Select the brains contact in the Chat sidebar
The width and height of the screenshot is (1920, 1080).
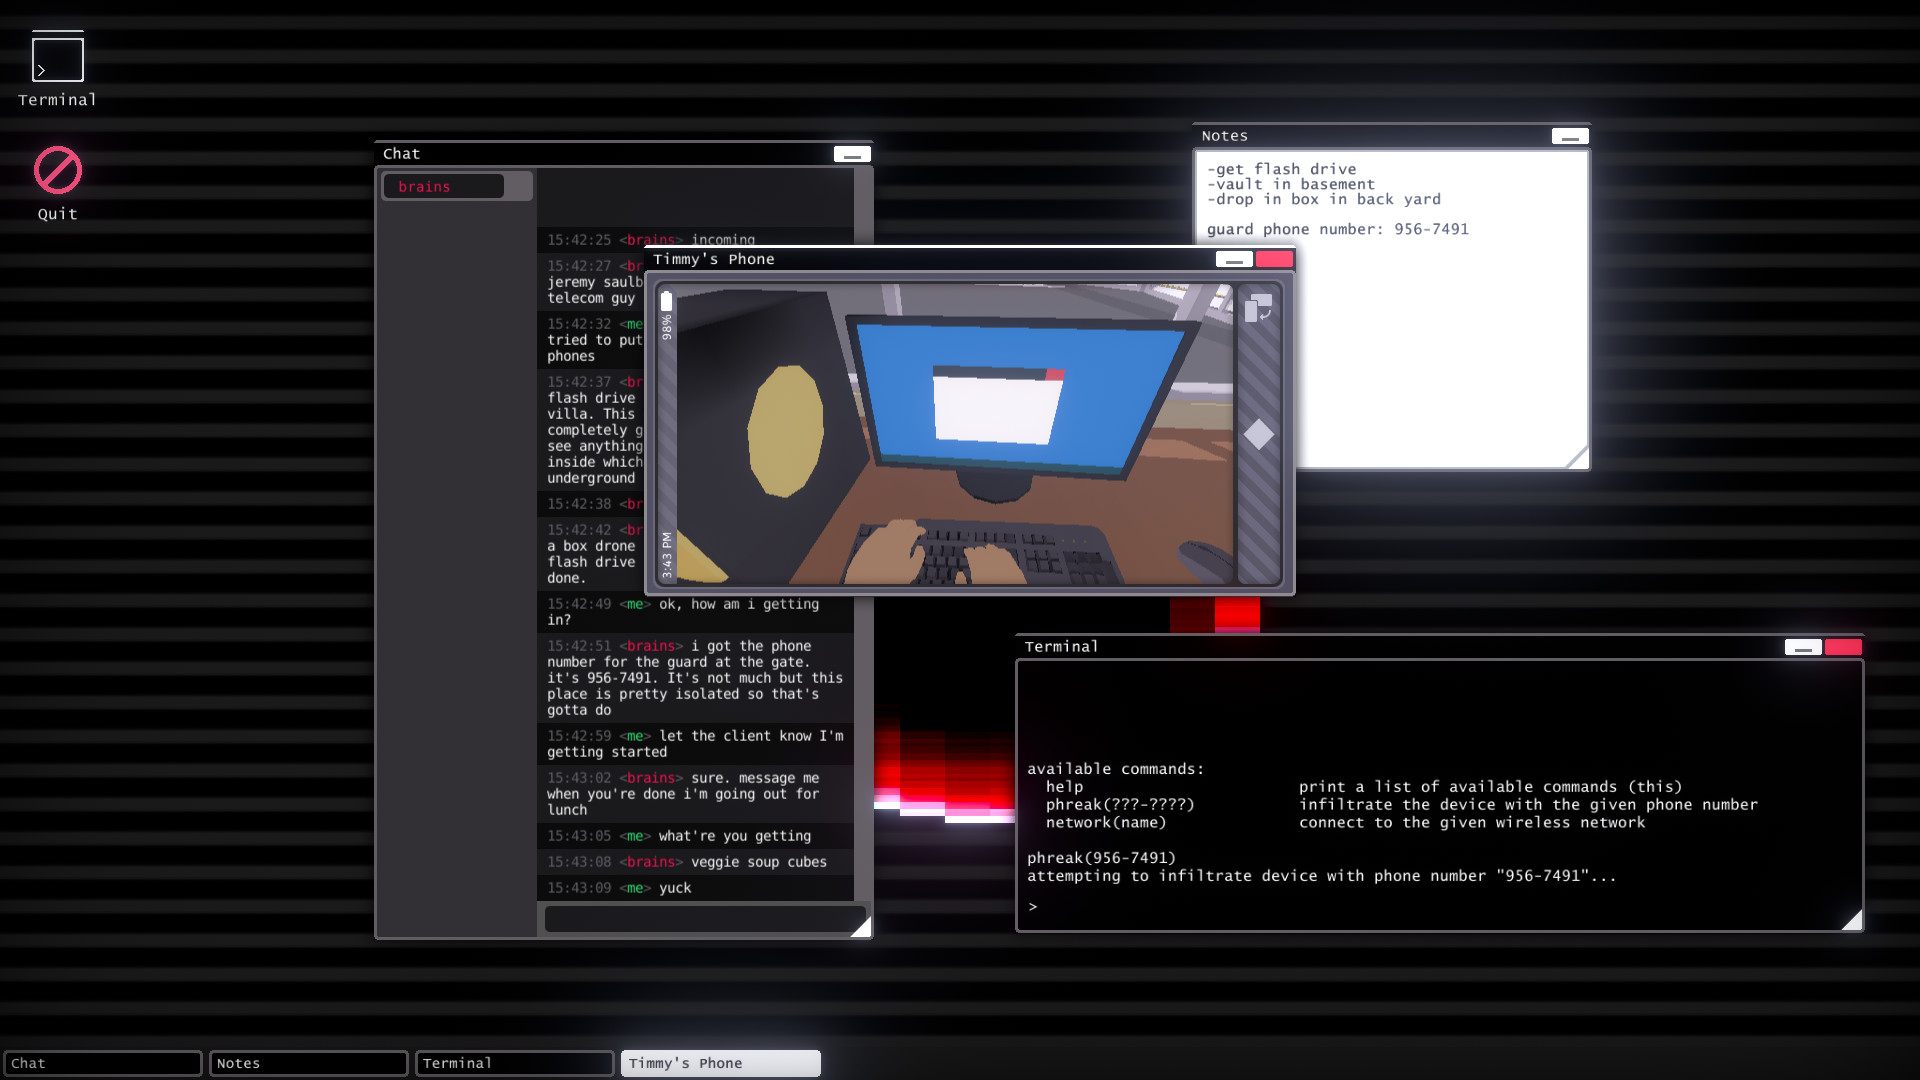[443, 186]
